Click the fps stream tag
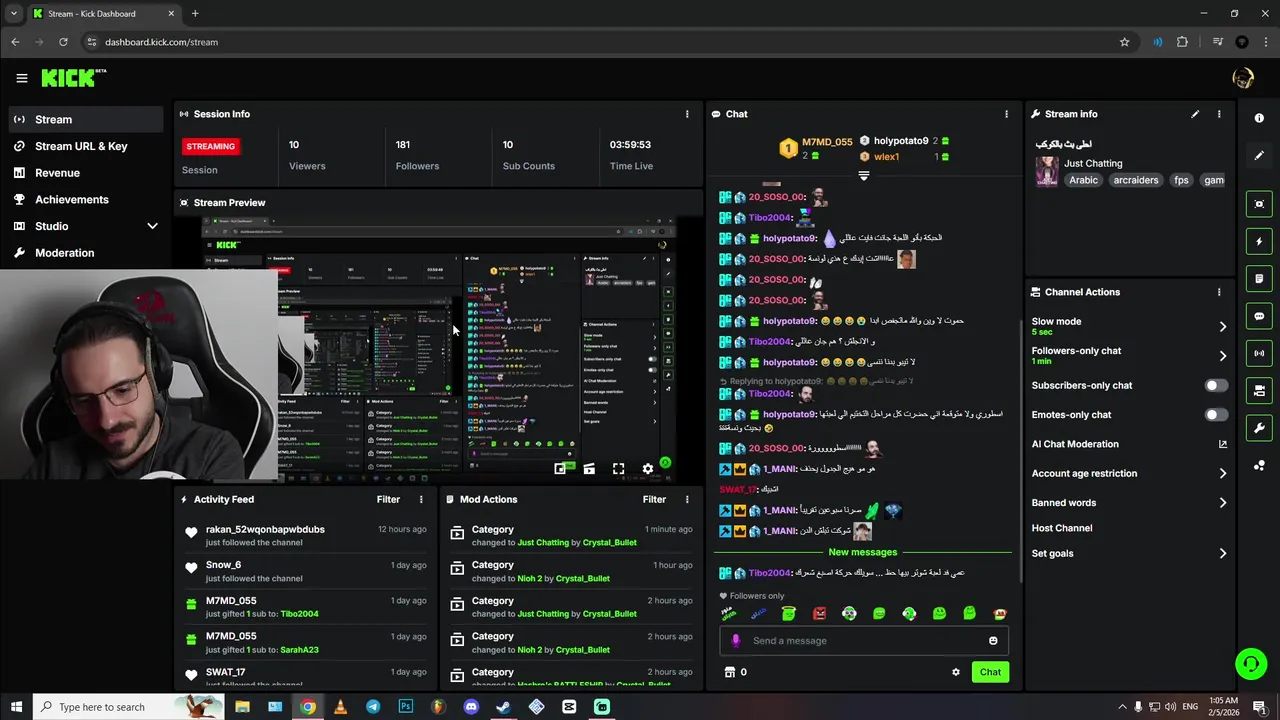The width and height of the screenshot is (1280, 720). [1181, 180]
